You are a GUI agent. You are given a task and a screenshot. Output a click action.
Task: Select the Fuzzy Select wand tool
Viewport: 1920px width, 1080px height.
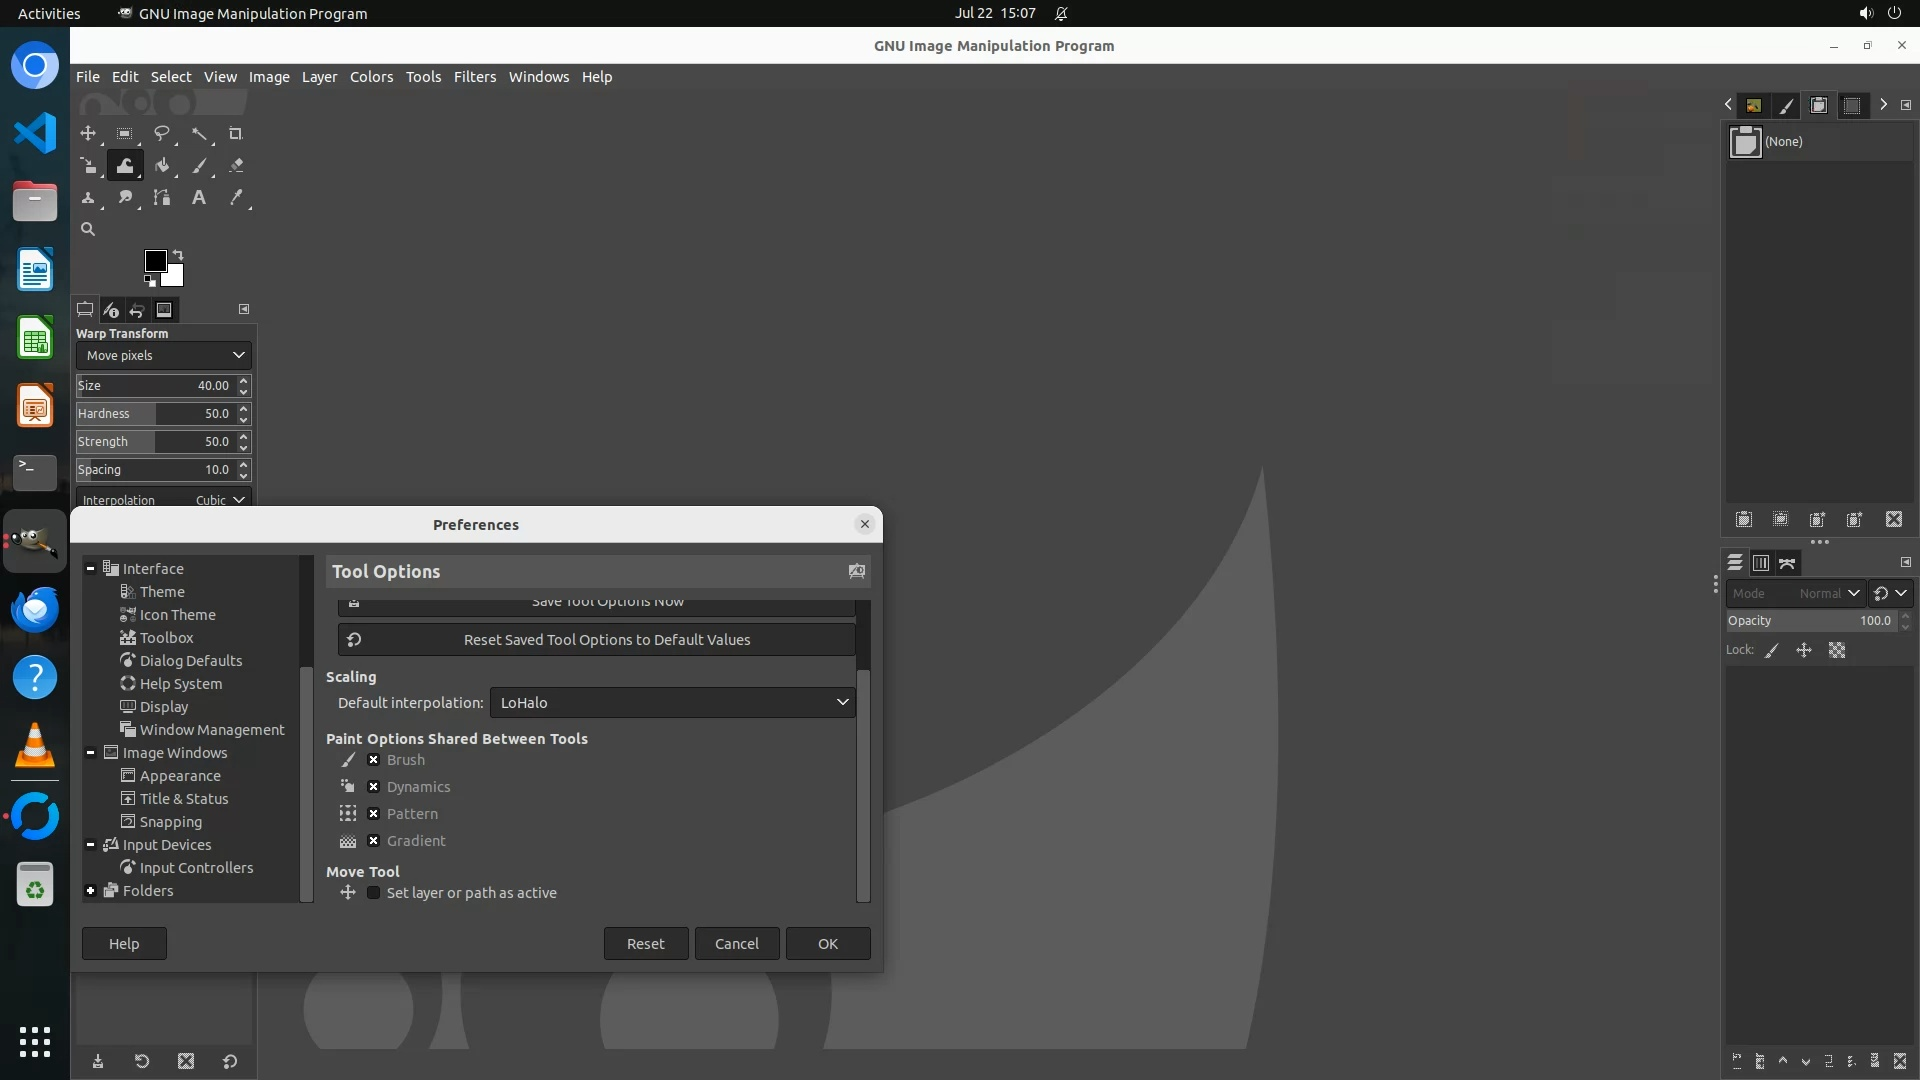coord(199,134)
